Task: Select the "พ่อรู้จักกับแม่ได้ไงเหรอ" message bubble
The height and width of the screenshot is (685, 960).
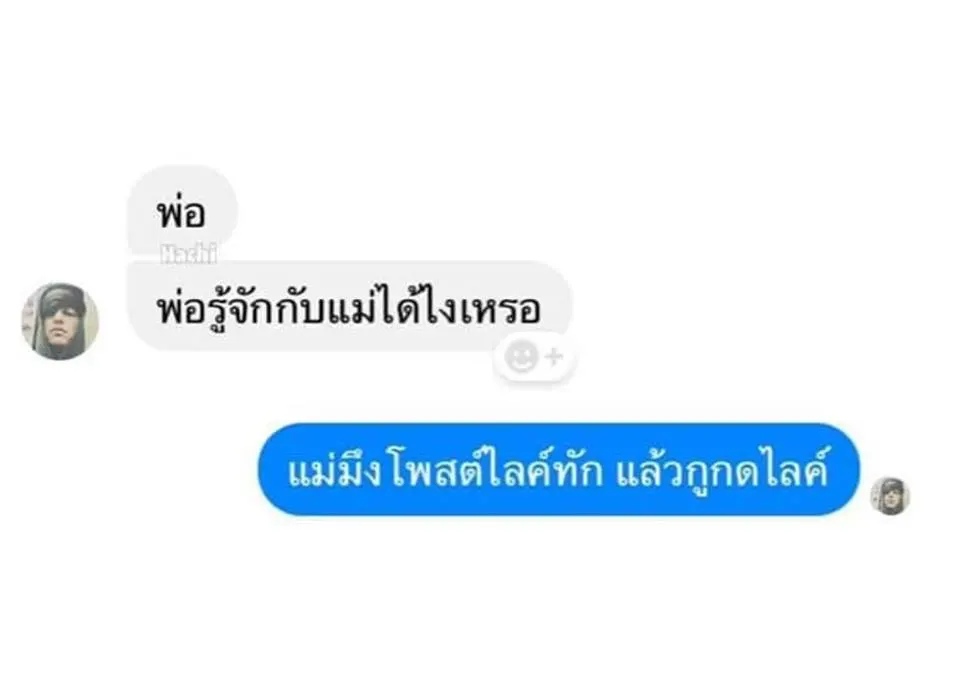Action: [x=349, y=306]
